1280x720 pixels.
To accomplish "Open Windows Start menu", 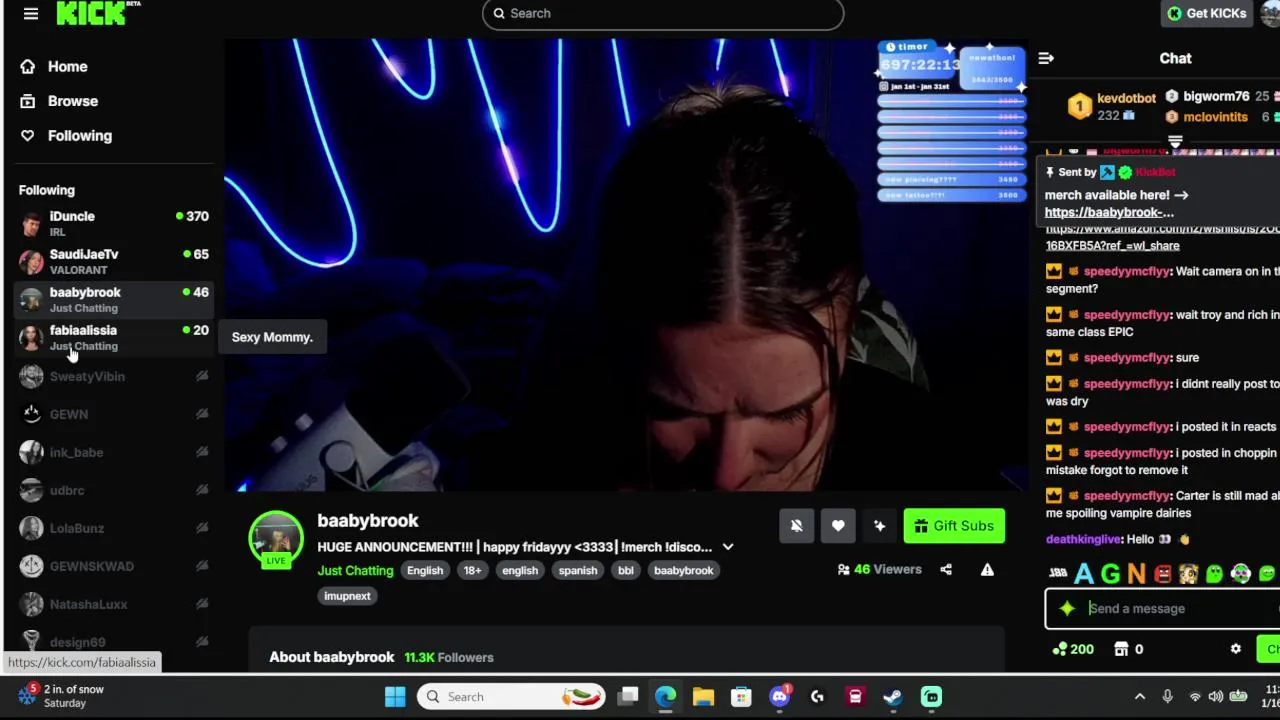I will (x=395, y=697).
